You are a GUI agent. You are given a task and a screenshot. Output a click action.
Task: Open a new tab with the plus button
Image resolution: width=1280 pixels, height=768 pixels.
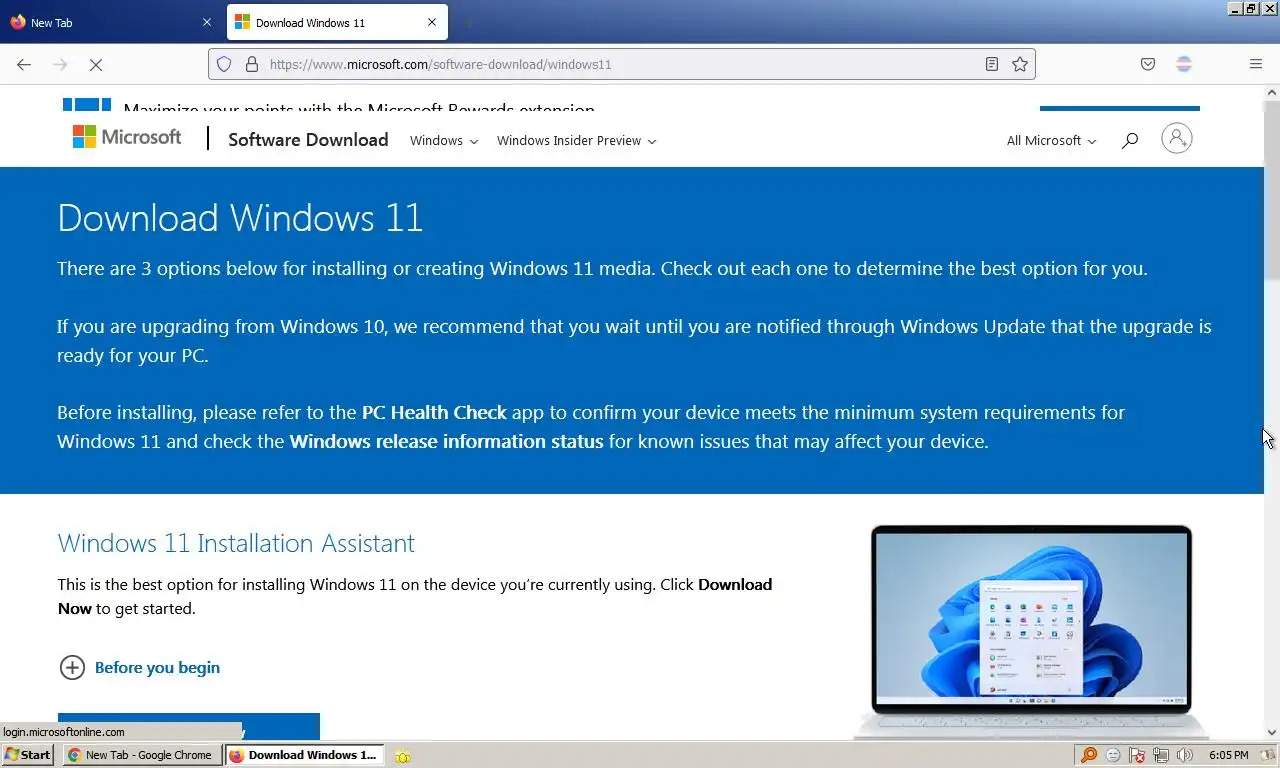(x=468, y=22)
